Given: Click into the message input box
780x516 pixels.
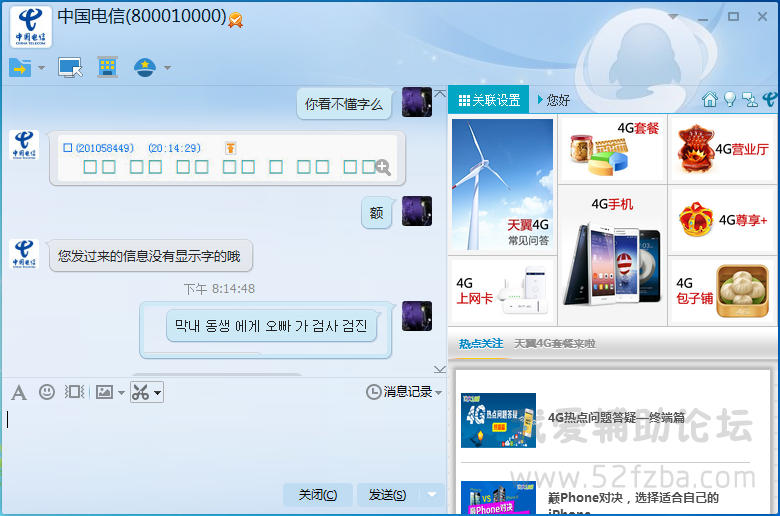Looking at the screenshot, I should [224, 443].
